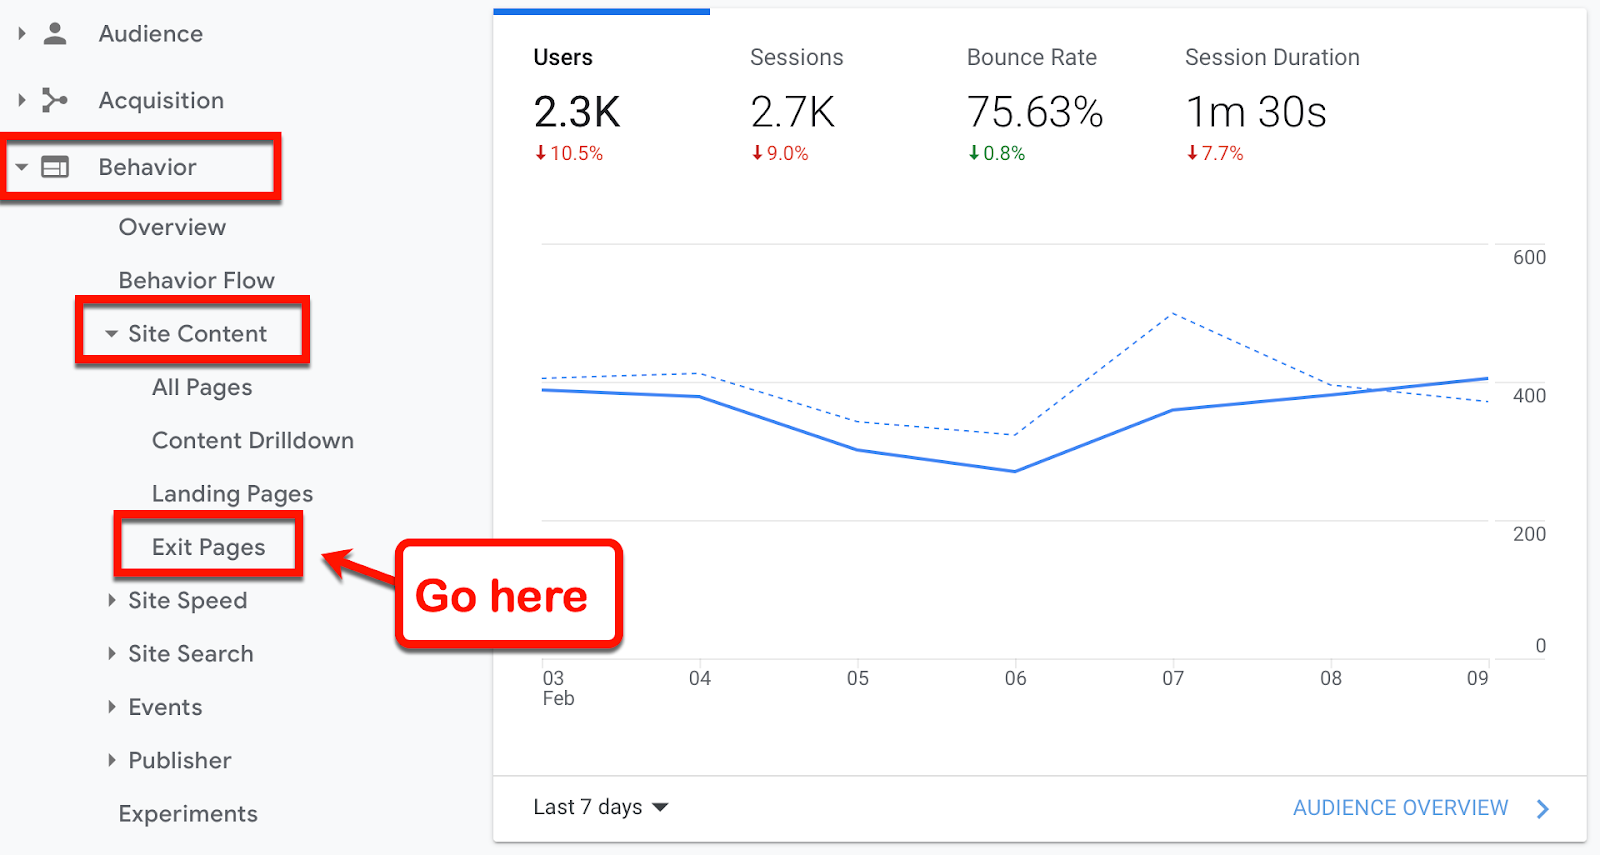Click the Publisher label

180,760
